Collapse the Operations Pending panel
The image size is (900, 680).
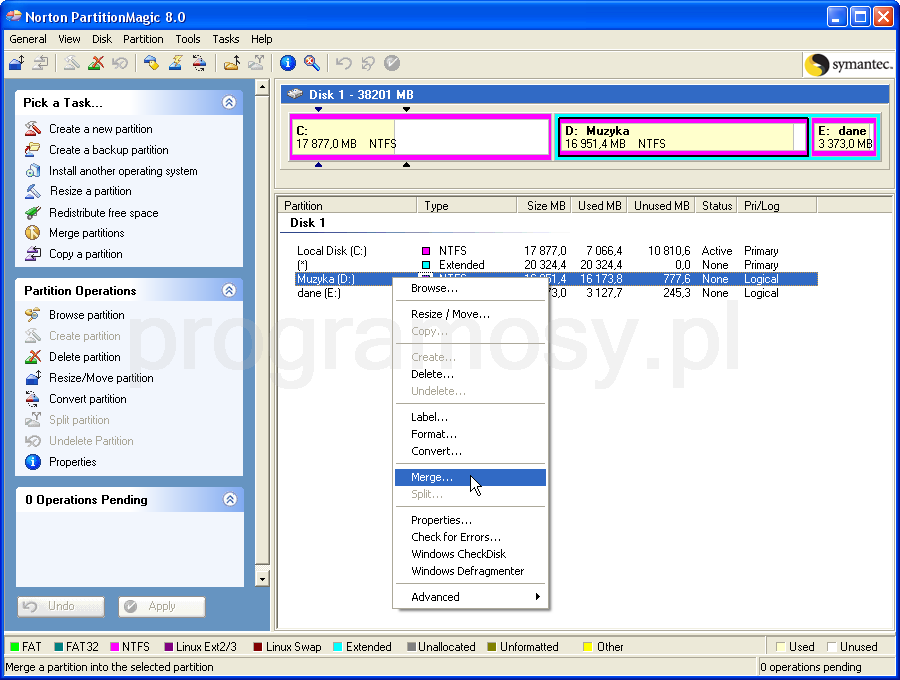click(229, 499)
